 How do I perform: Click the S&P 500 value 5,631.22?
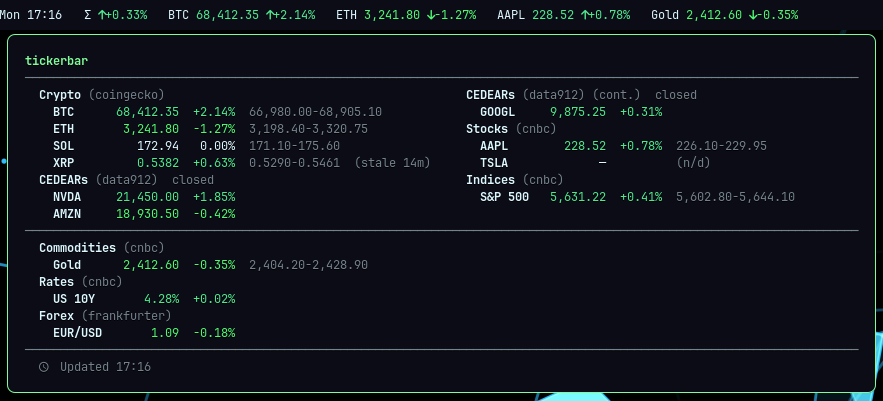click(578, 197)
